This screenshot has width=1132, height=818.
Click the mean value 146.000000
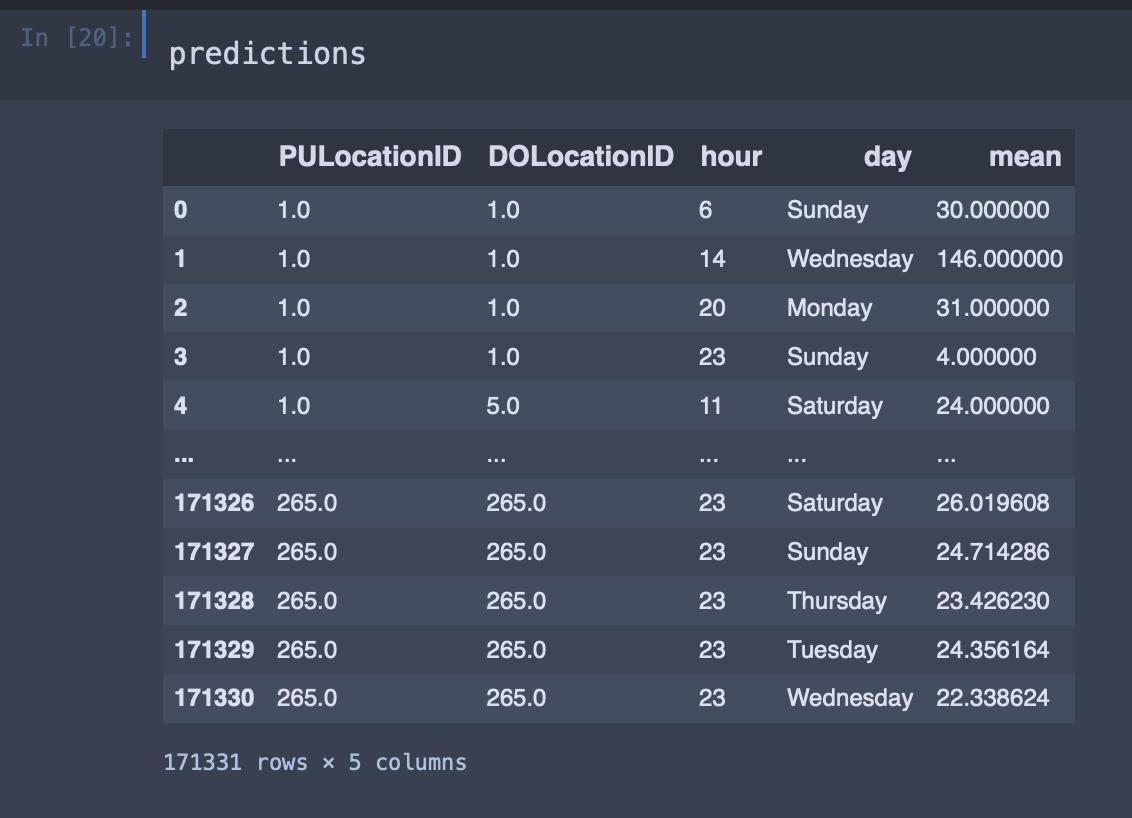999,259
